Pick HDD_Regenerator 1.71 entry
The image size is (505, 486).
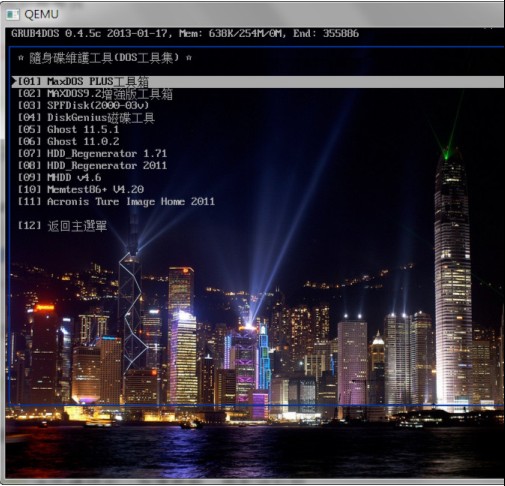point(92,154)
